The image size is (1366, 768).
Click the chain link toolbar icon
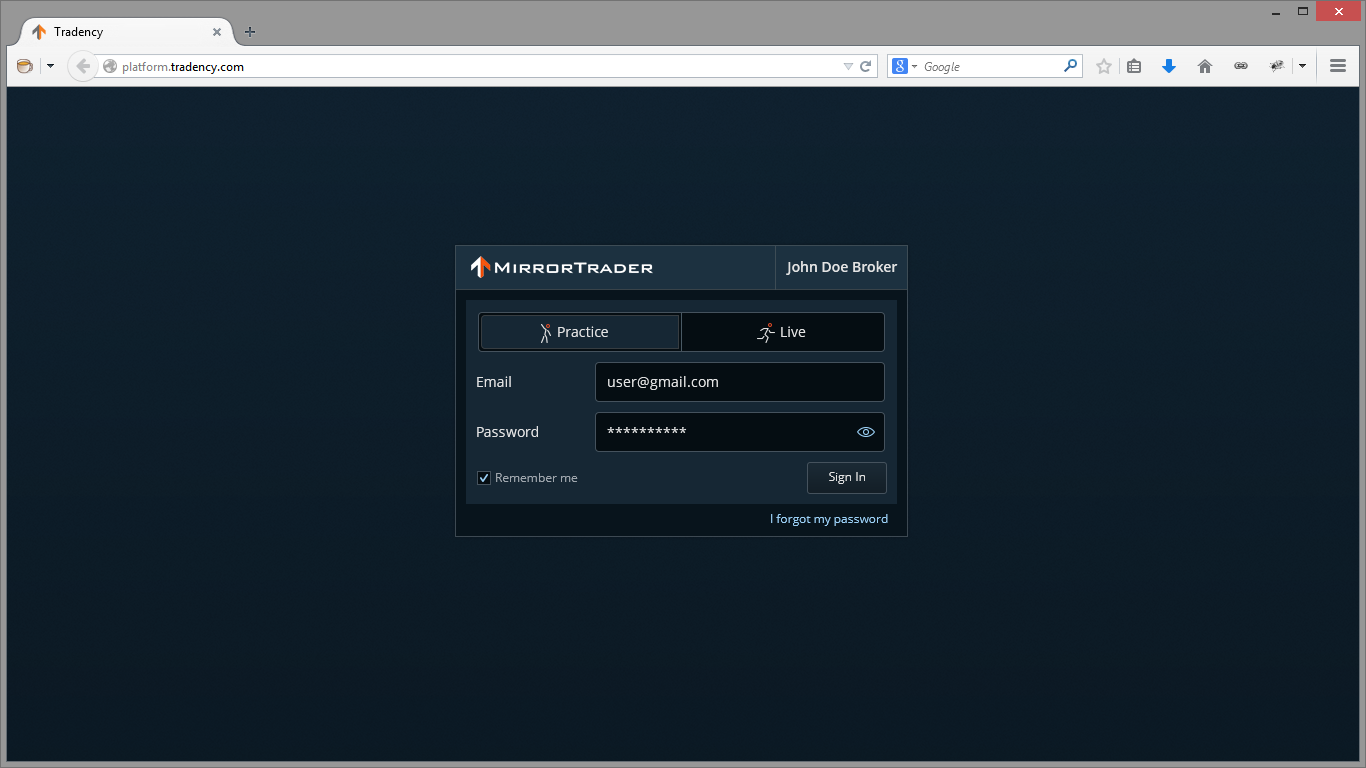[x=1241, y=66]
